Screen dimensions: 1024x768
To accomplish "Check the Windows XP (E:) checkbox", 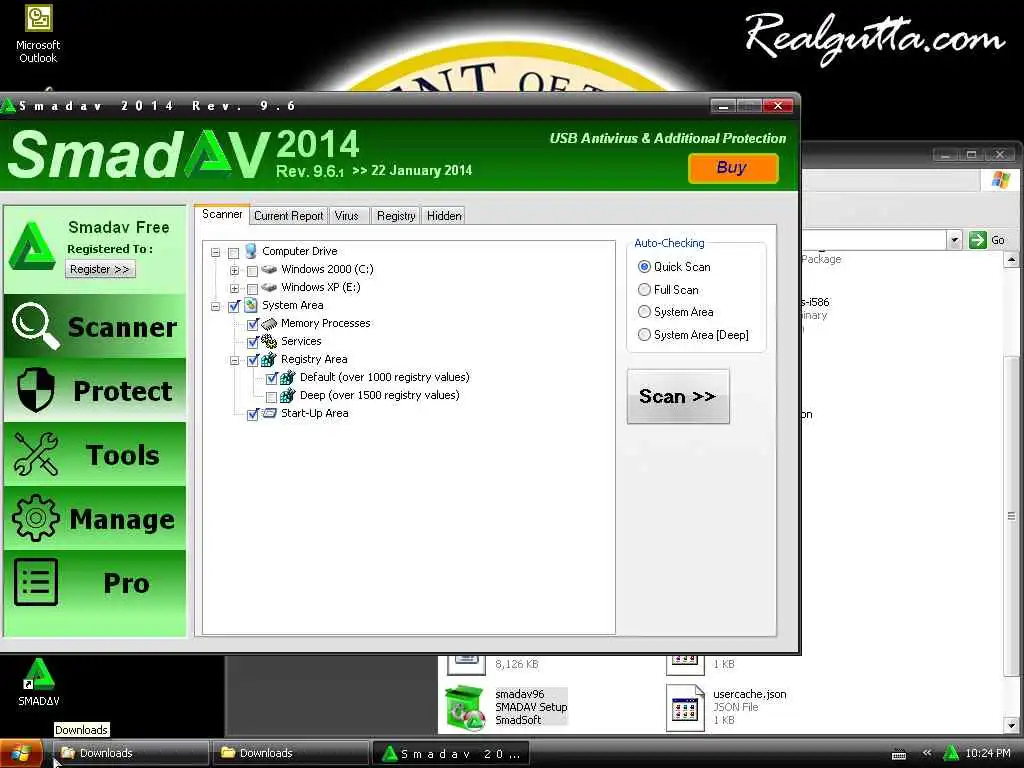I will point(252,289).
